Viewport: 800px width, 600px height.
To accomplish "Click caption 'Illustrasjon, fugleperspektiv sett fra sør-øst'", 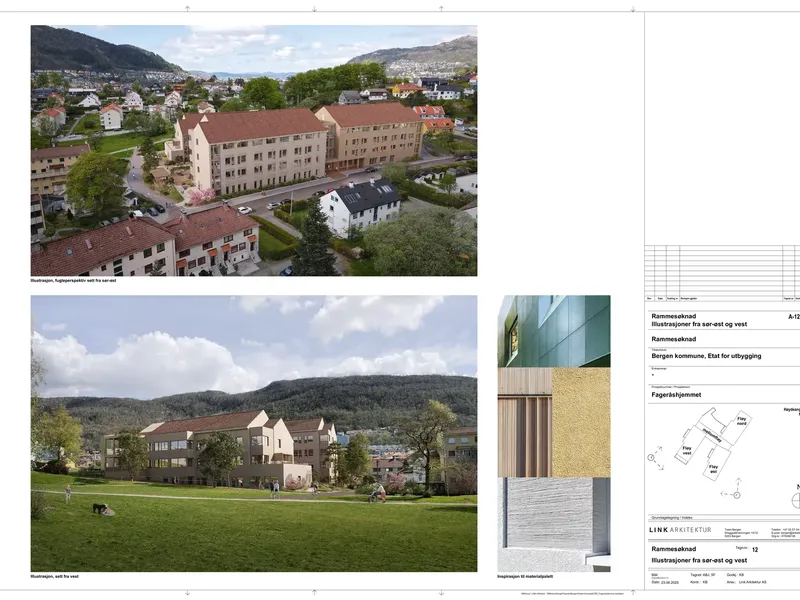I will pos(73,281).
